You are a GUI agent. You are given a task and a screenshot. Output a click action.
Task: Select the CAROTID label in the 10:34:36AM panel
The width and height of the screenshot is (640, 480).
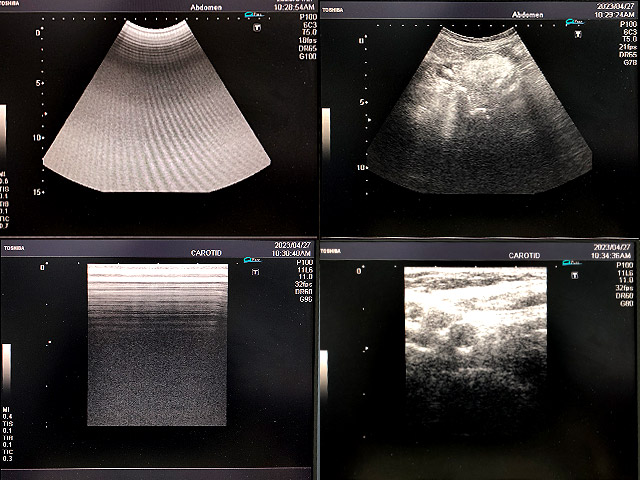[x=524, y=256]
